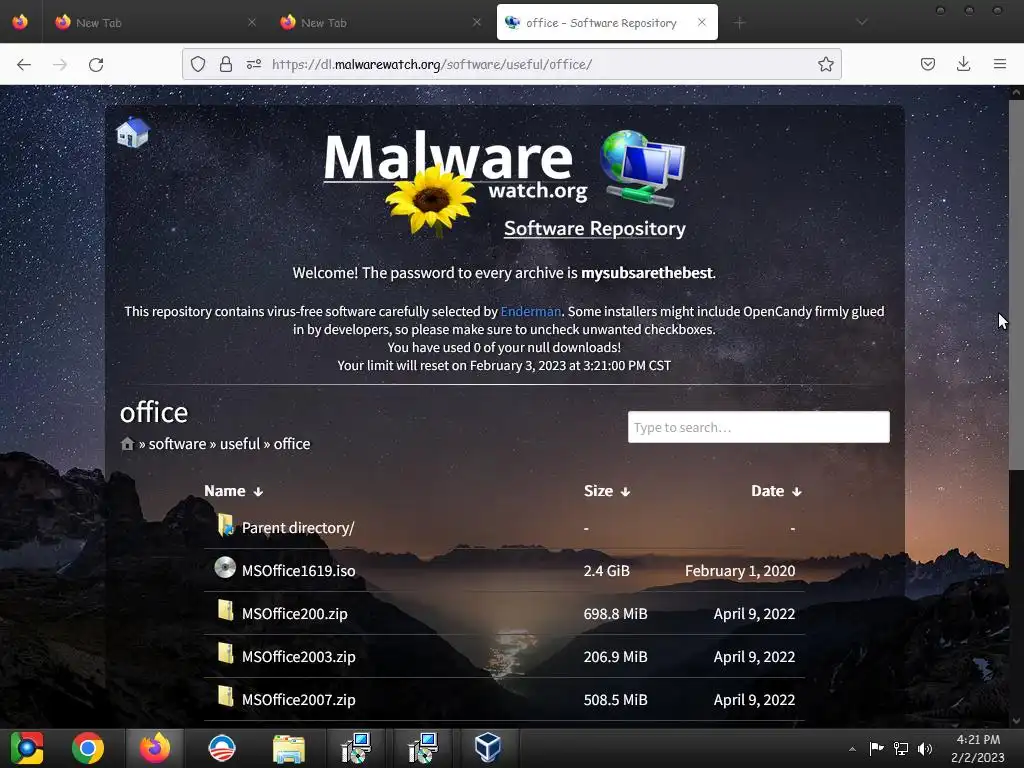Close the office - Software Repository tab
Screen dimensions: 1024x768
(x=701, y=22)
